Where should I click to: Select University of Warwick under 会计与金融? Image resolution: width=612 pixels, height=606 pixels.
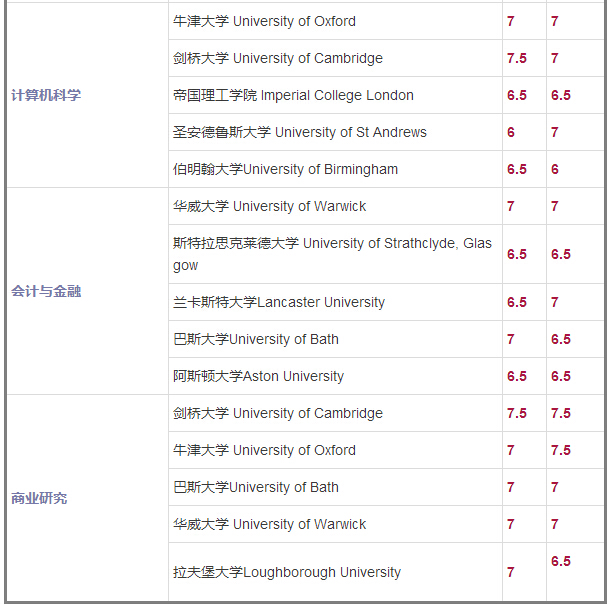pos(269,206)
